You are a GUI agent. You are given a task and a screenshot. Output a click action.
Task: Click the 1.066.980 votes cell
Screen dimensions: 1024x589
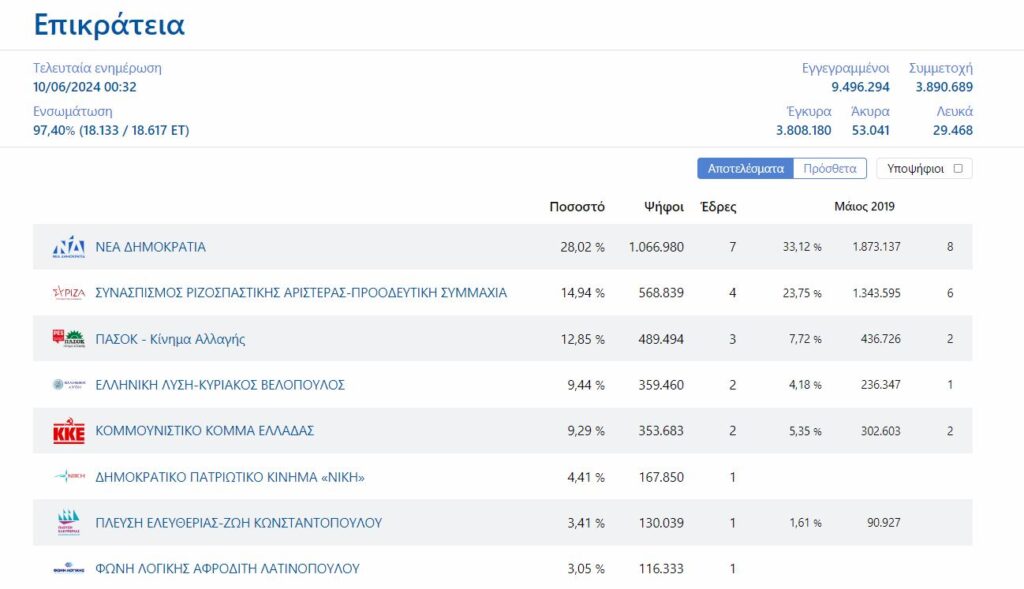[656, 247]
